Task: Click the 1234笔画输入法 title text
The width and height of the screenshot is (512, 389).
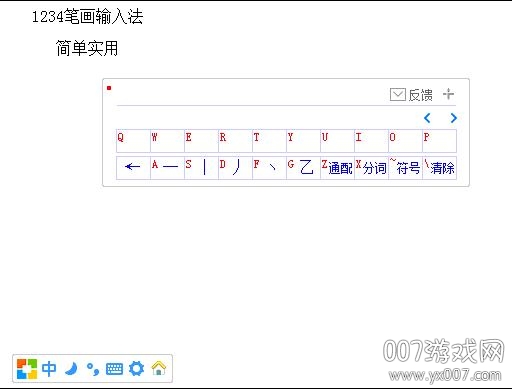Action: pos(87,17)
